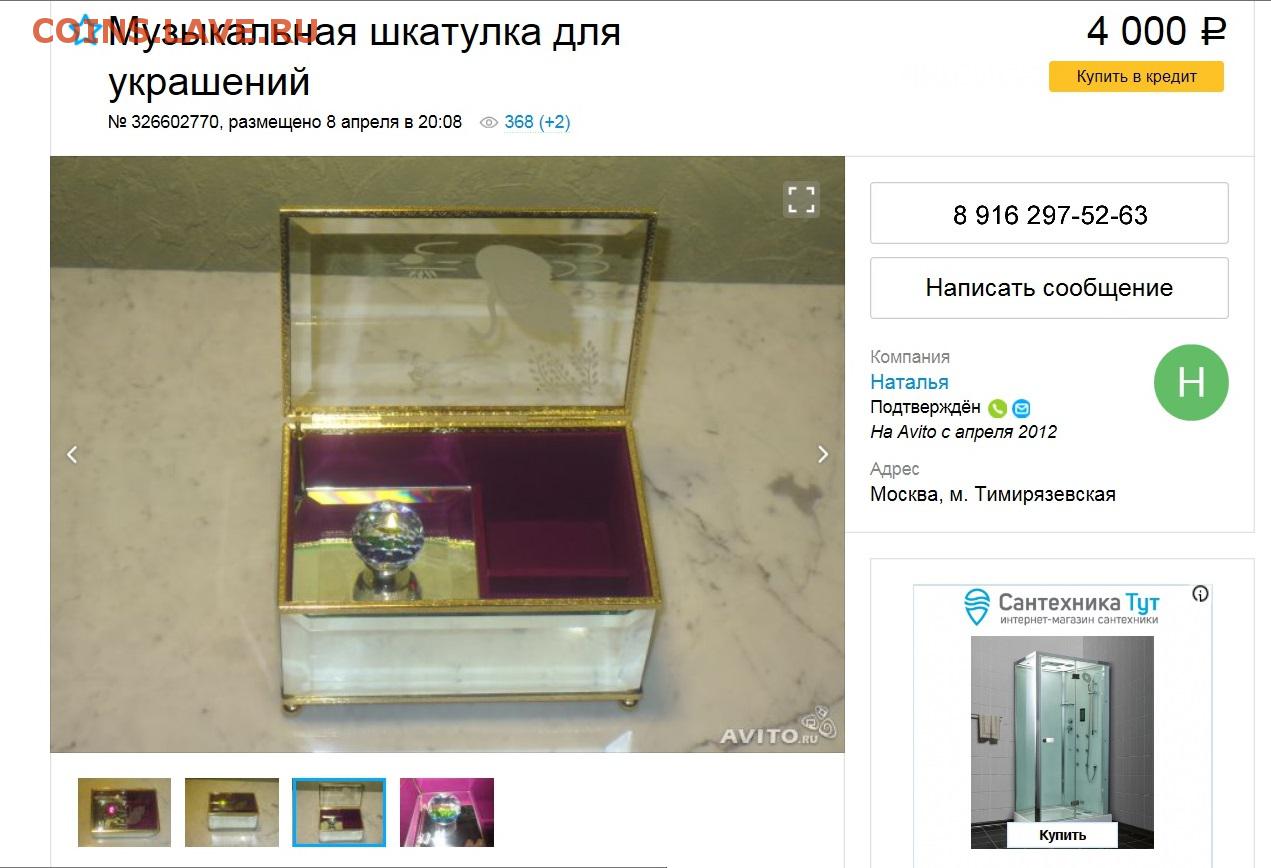Select the fourth thumbnail with crystal ball
The image size is (1271, 868).
click(447, 812)
